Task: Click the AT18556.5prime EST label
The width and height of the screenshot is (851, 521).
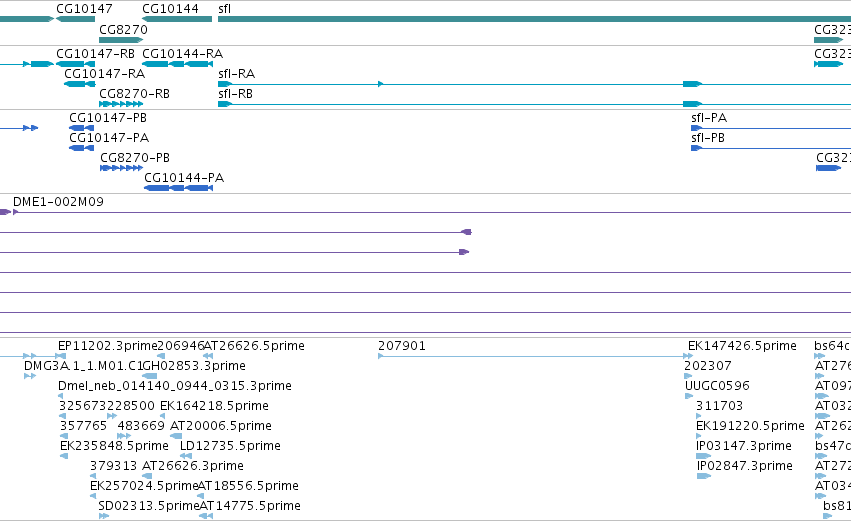Action: 248,486
